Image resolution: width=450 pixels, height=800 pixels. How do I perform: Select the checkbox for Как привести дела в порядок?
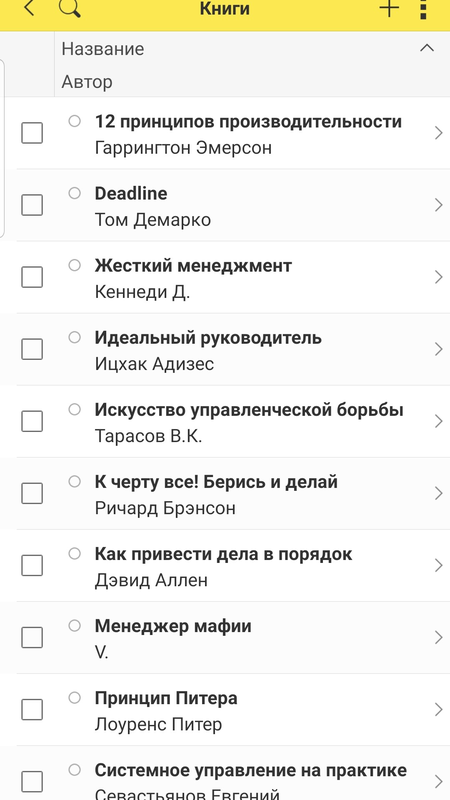pos(32,565)
